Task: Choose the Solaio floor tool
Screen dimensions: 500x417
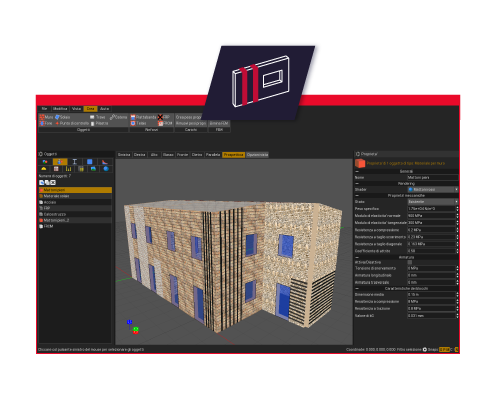Action: (x=62, y=117)
